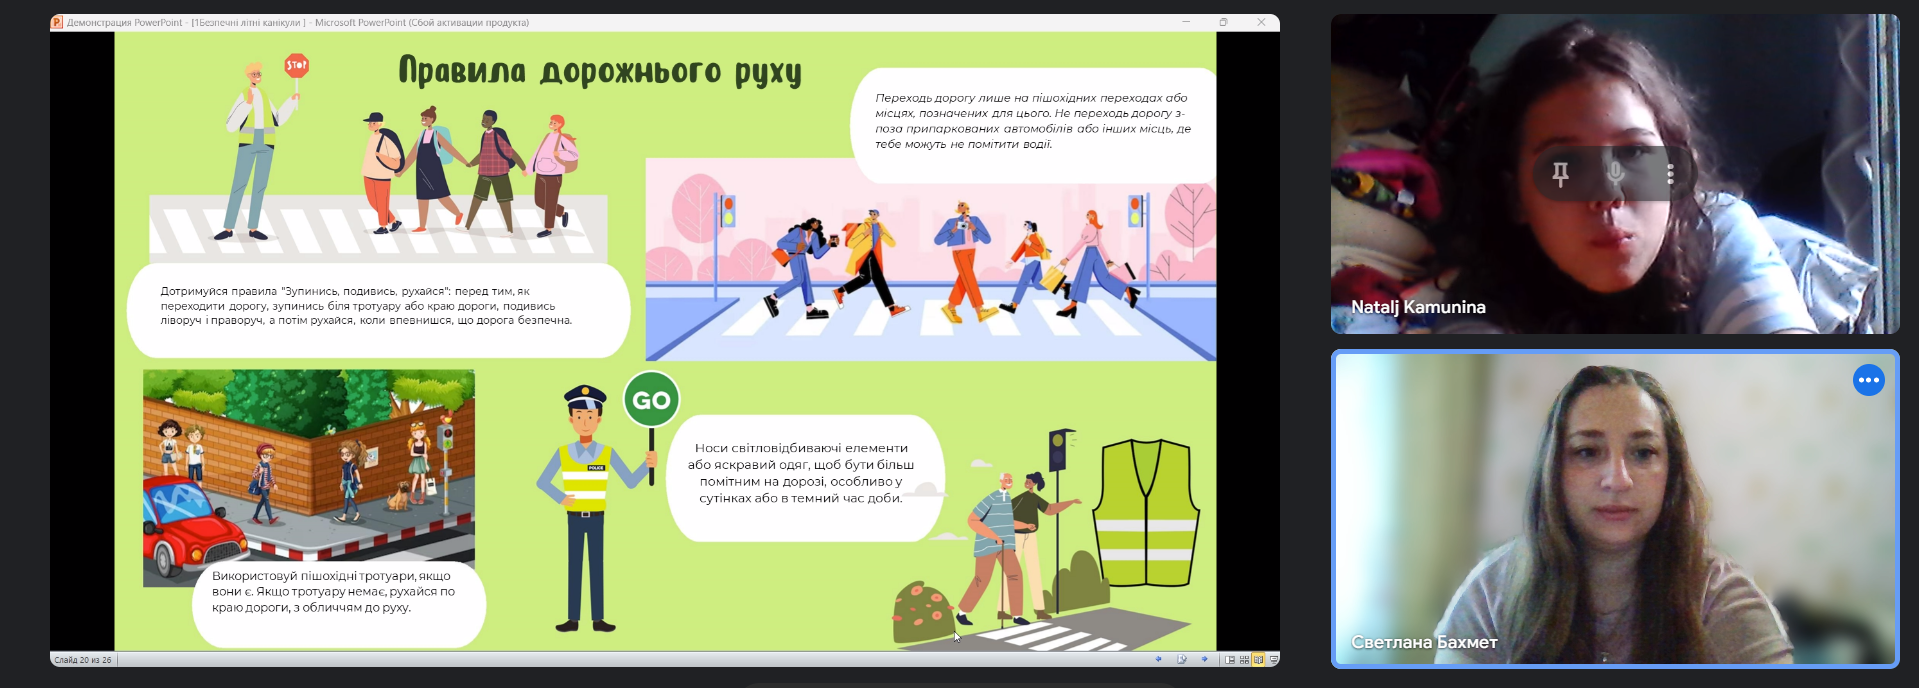Click slide counter 'Слайд 20 из 26'
Screen dimensions: 1919x688
[83, 660]
